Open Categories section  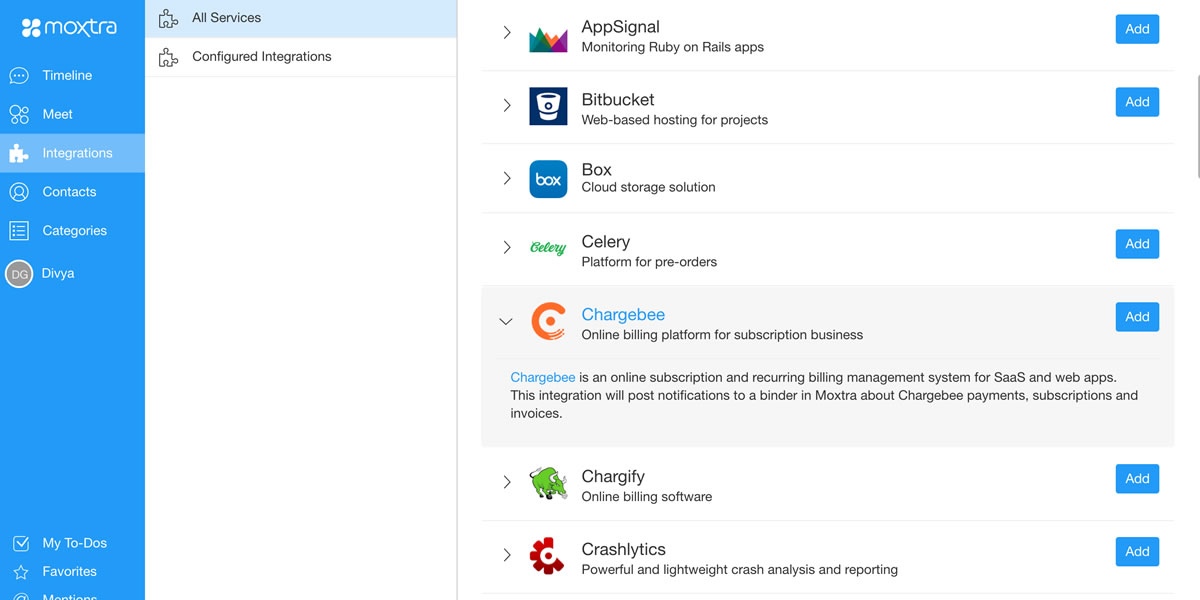tap(72, 231)
